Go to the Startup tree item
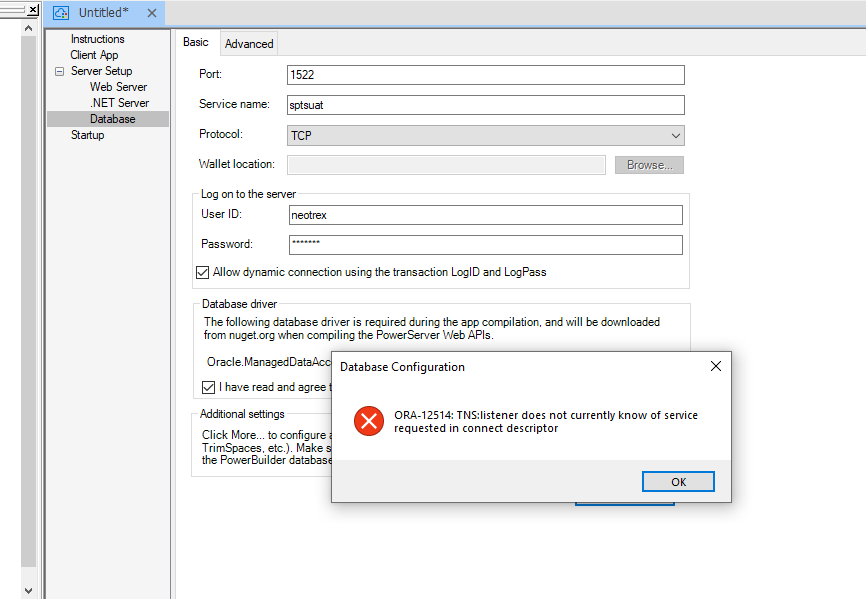The height and width of the screenshot is (599, 866). pyautogui.click(x=87, y=135)
